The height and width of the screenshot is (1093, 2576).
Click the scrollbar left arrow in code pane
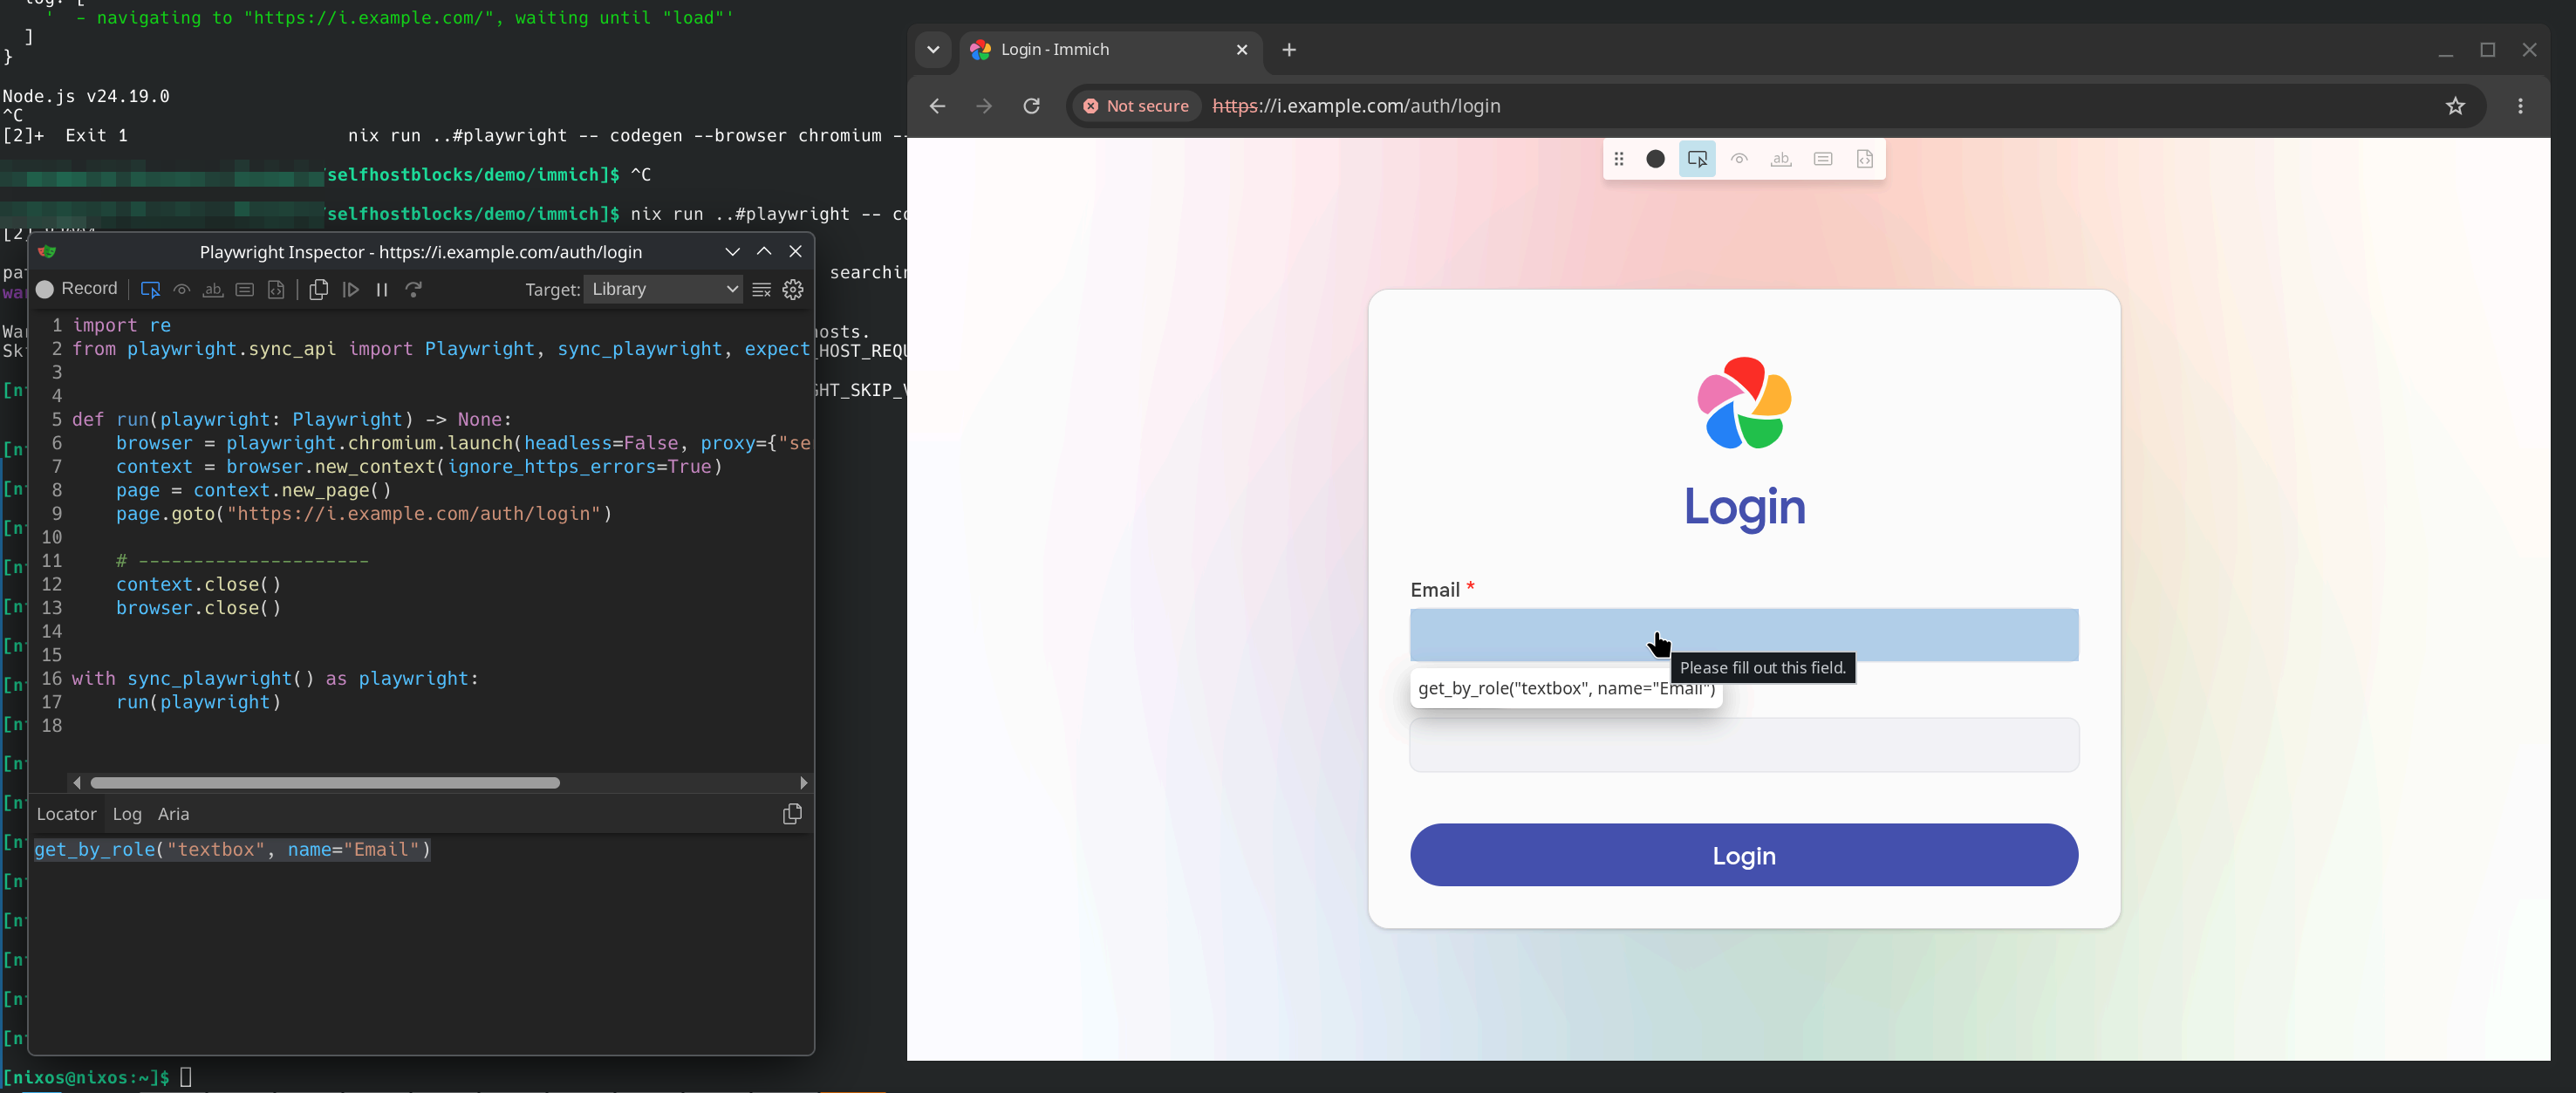click(x=77, y=783)
